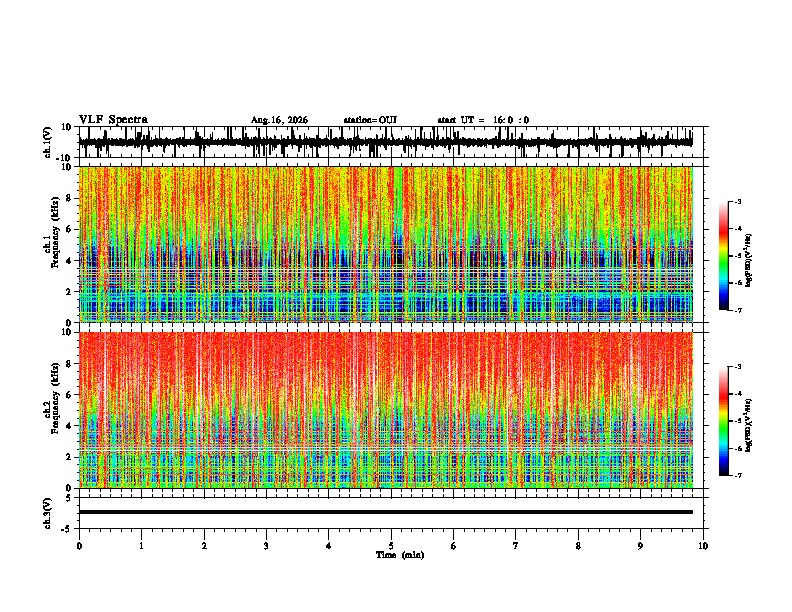Click time axis tick label "5"
Image resolution: width=792 pixels, height=612 pixels.
point(391,546)
